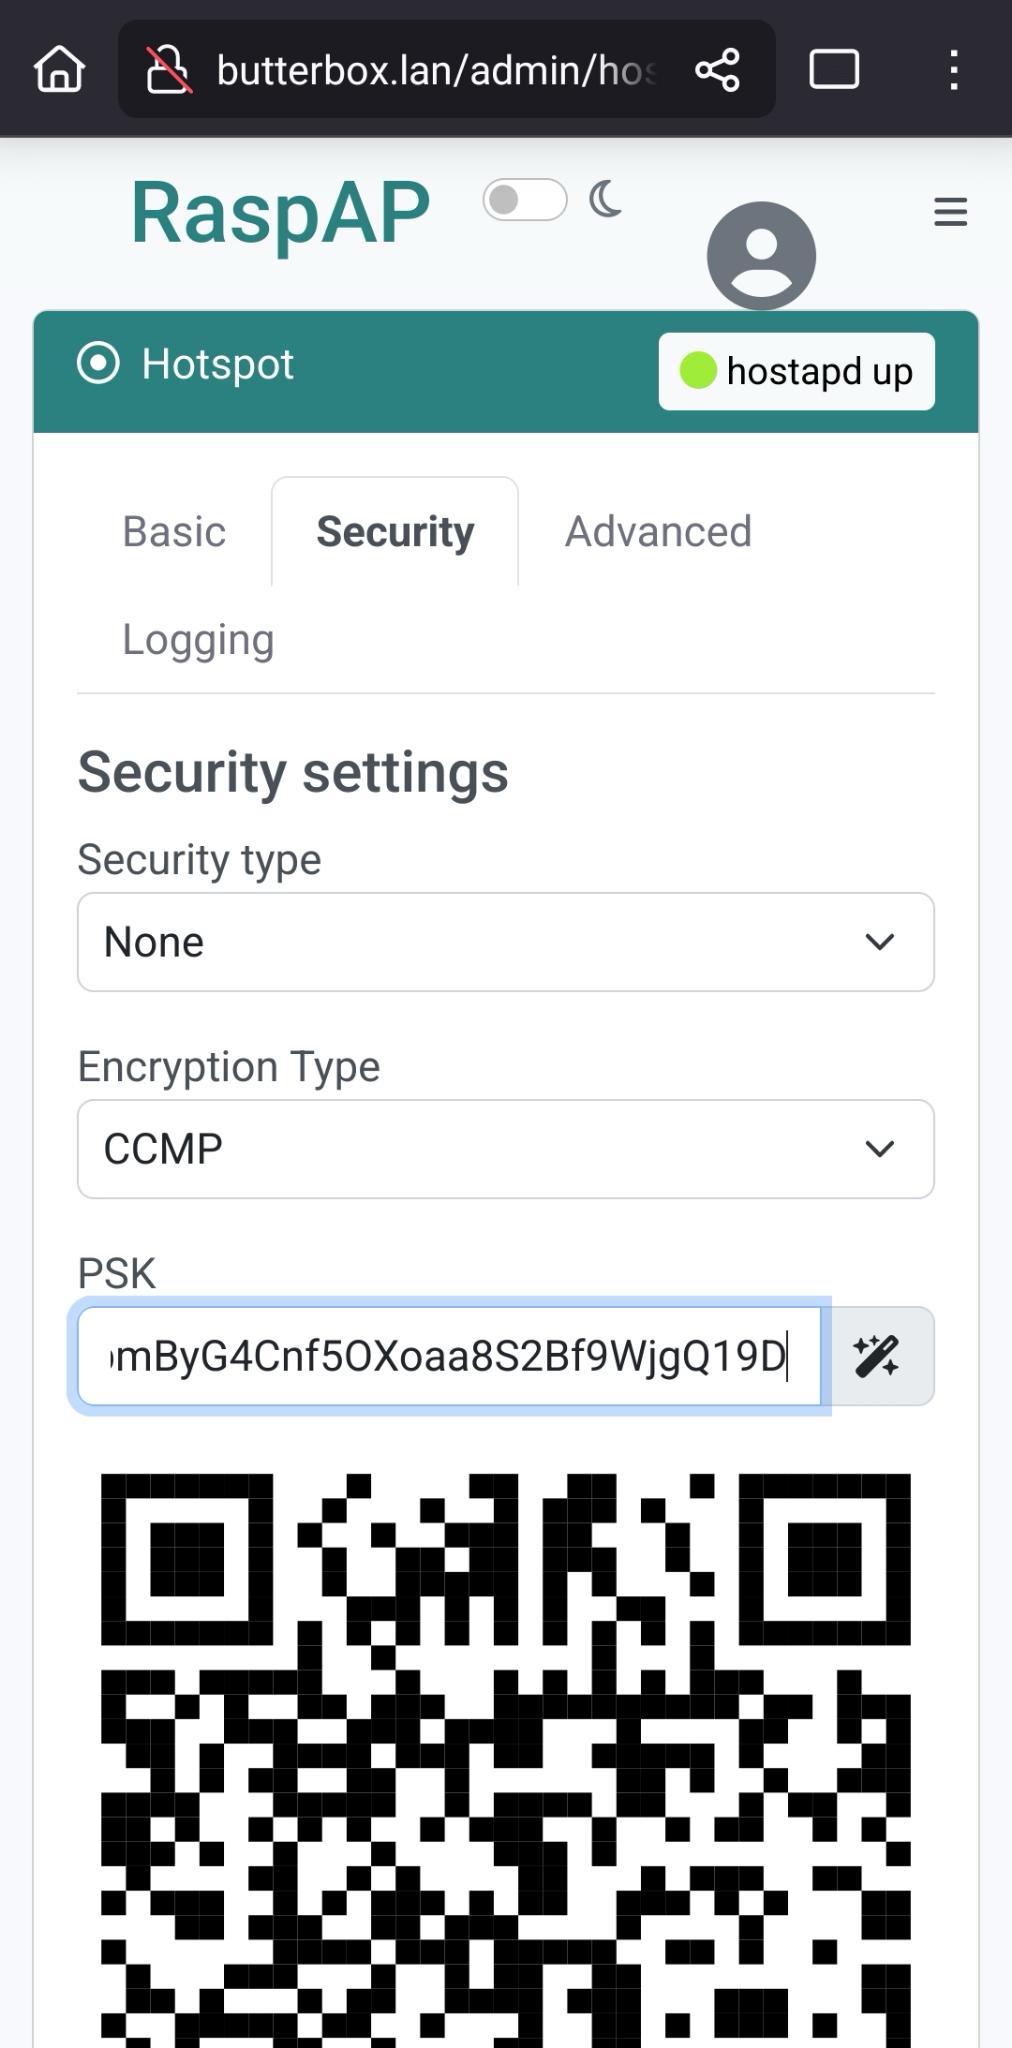The width and height of the screenshot is (1012, 2048).
Task: Open the Security type dropdown
Action: 506,942
